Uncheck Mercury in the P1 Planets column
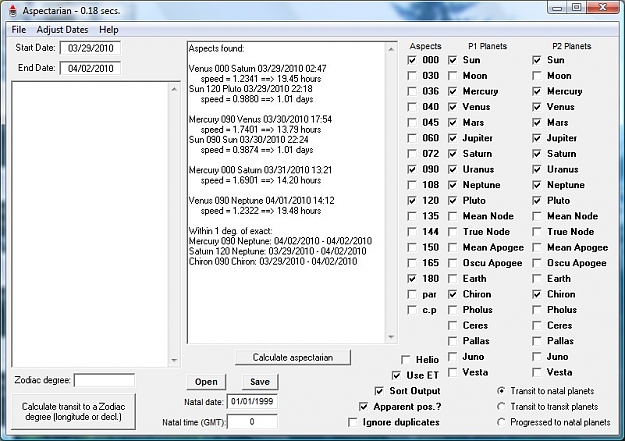This screenshot has width=625, height=441. pyautogui.click(x=452, y=91)
